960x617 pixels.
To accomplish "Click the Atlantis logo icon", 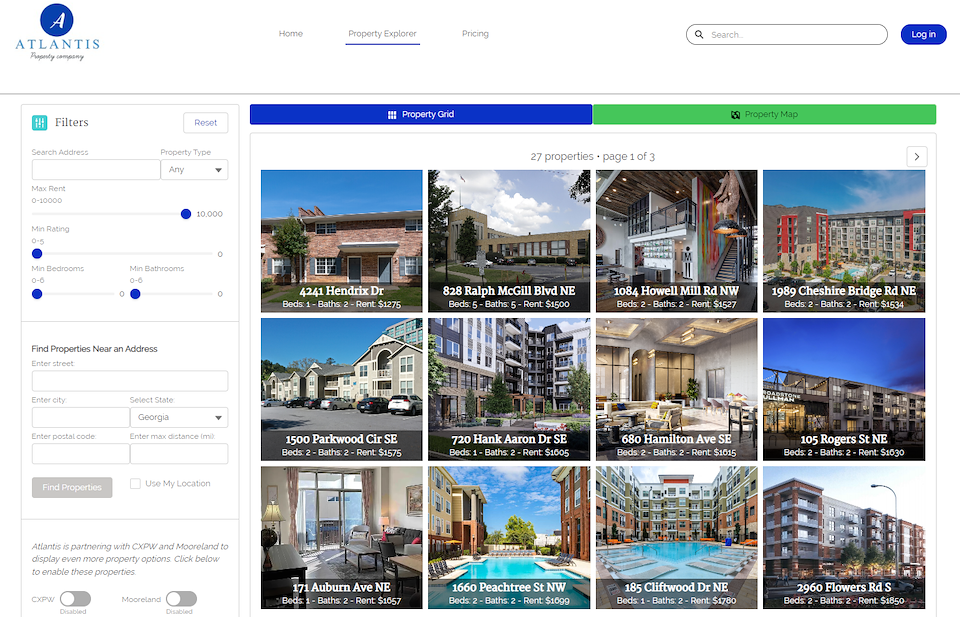I will click(x=57, y=20).
